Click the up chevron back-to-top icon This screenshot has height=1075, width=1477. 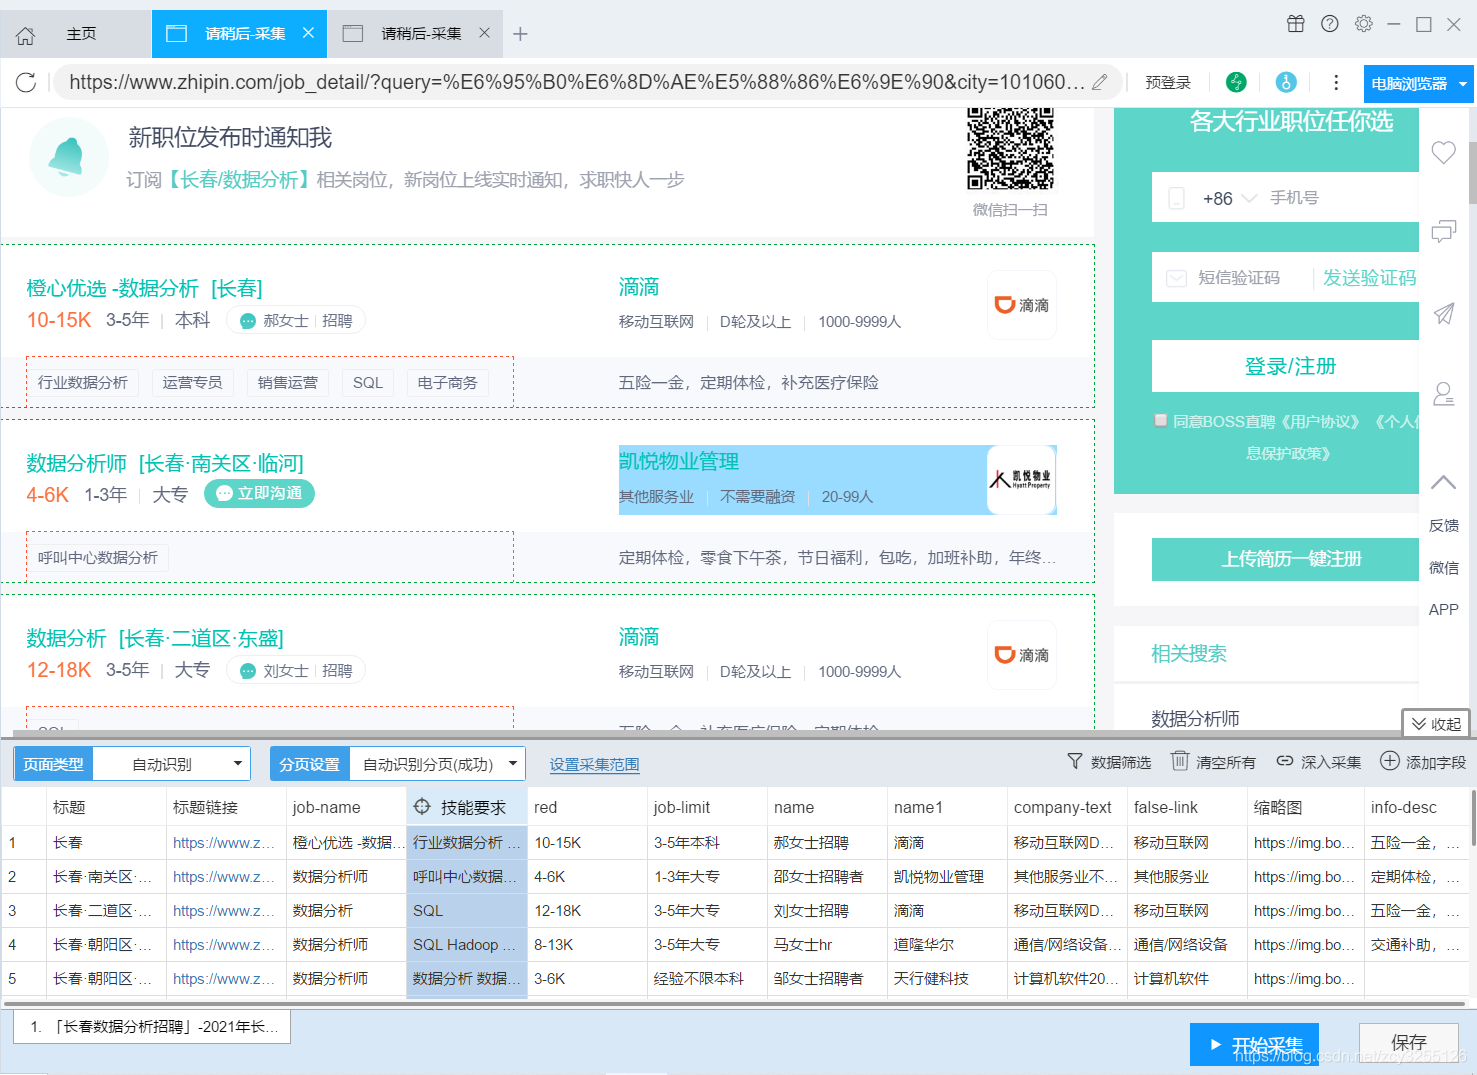coord(1444,482)
